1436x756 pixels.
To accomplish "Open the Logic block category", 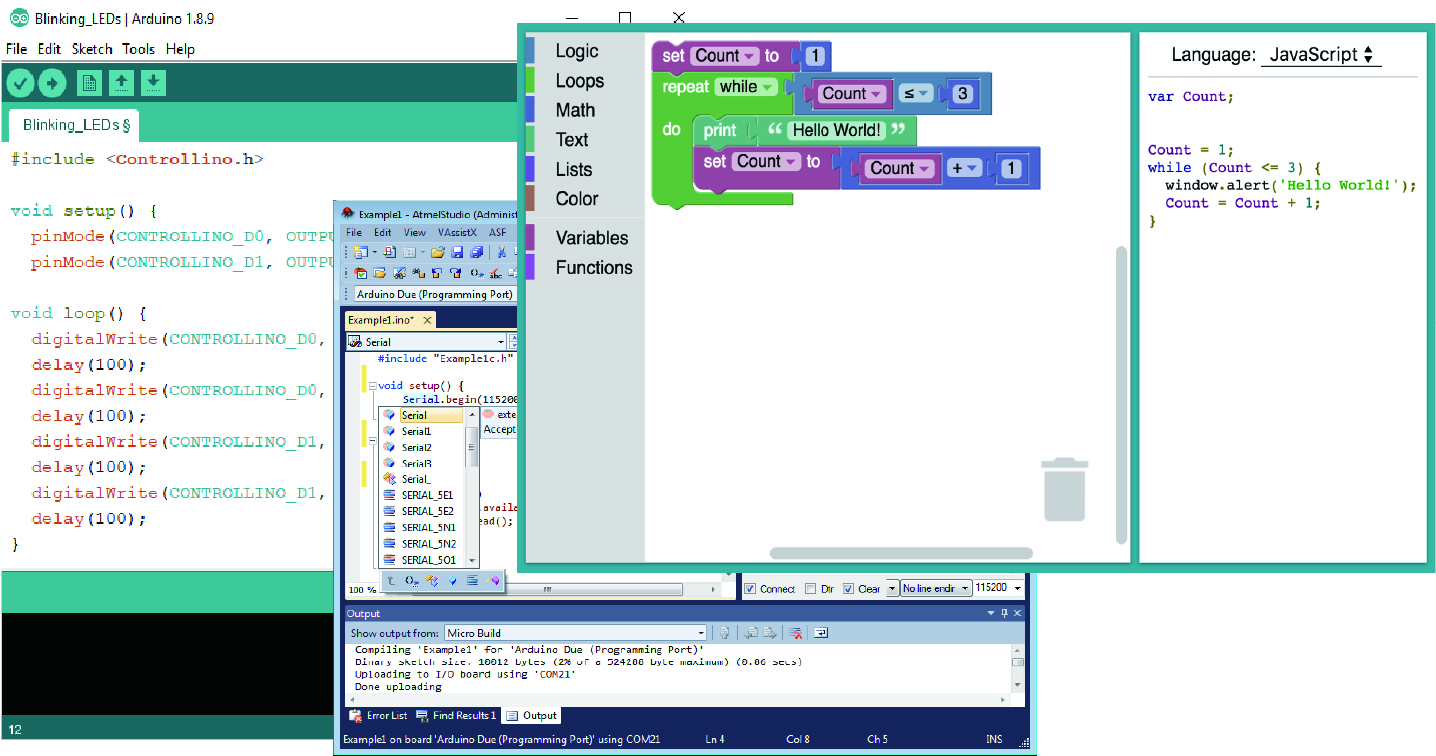I will click(577, 51).
